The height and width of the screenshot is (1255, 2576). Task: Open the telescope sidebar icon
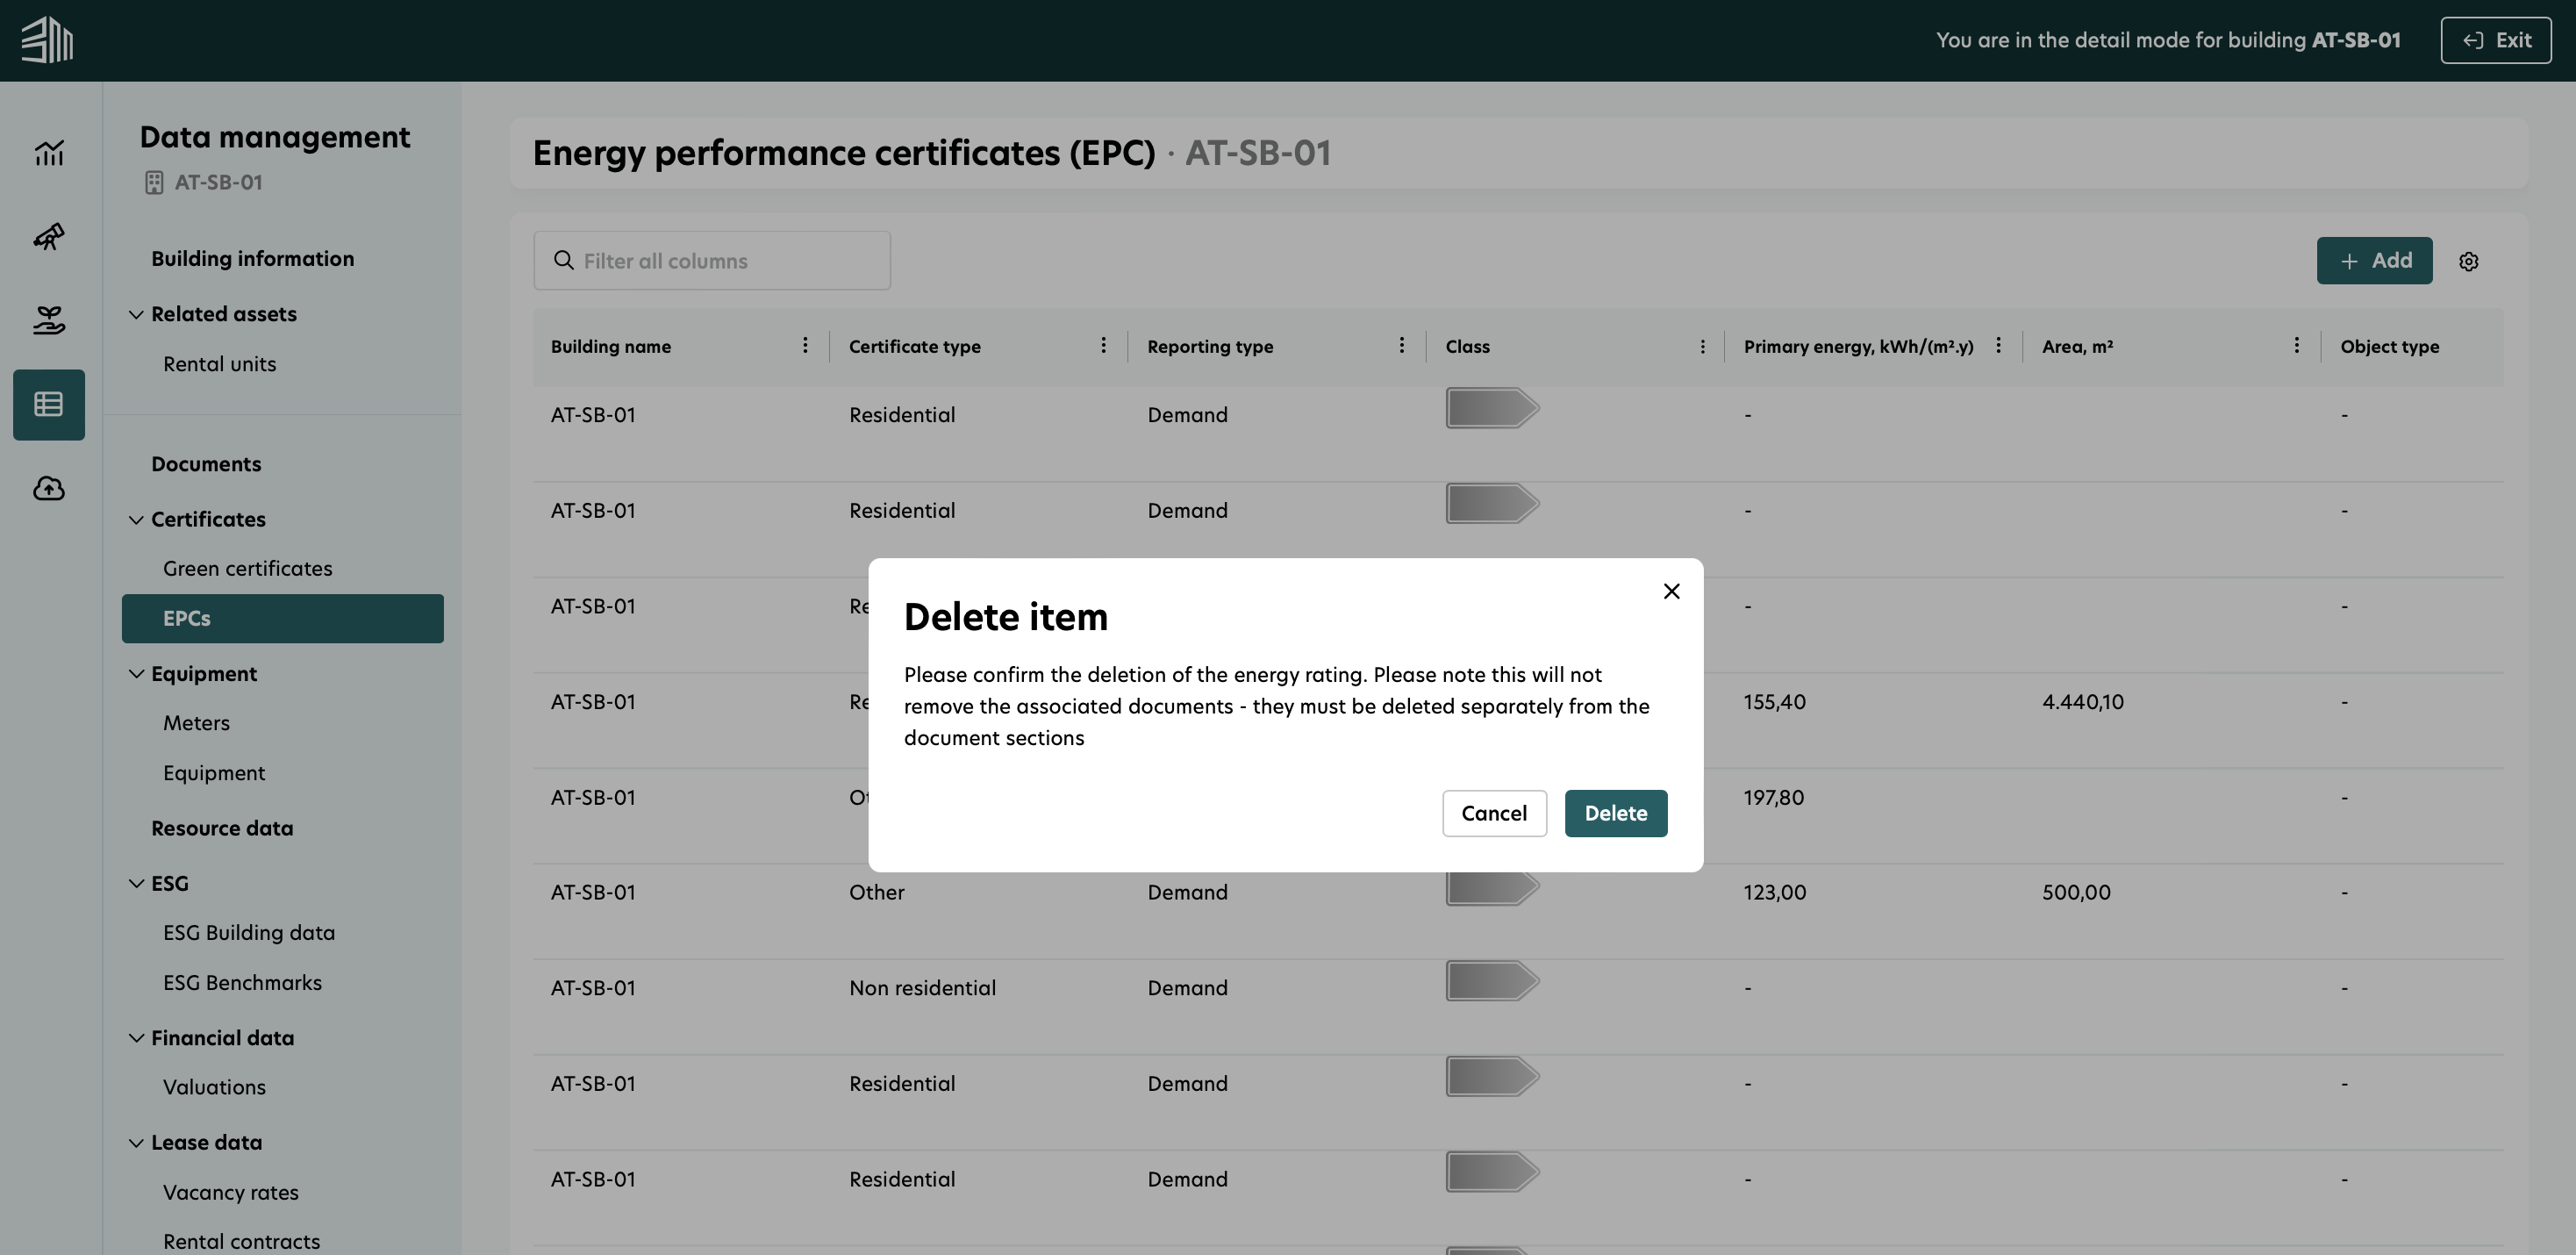point(49,237)
